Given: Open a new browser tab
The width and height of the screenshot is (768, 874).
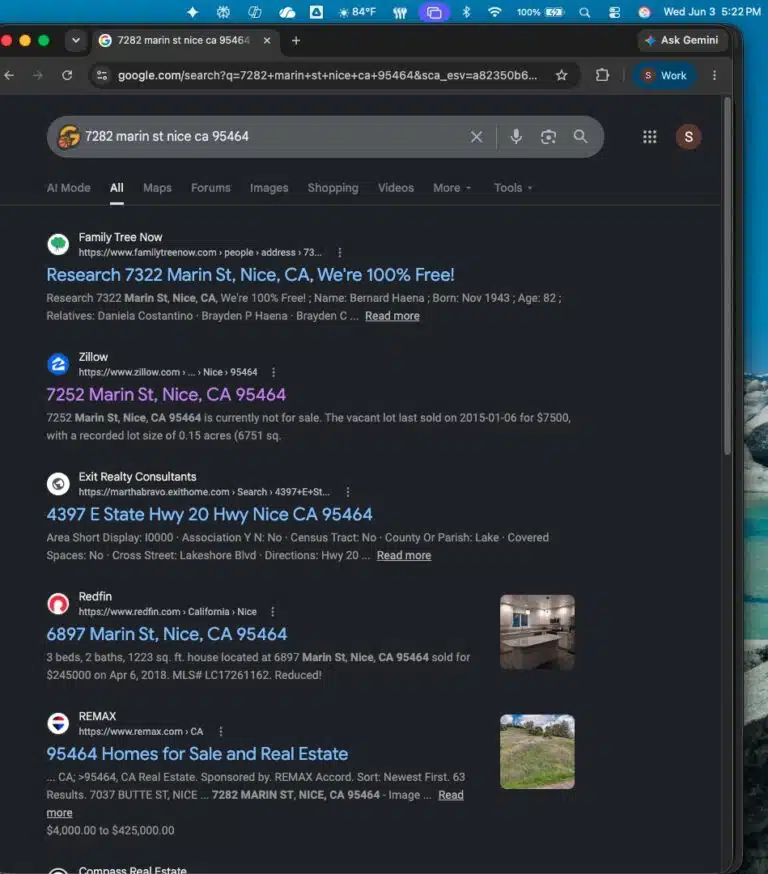Looking at the screenshot, I should coord(296,40).
